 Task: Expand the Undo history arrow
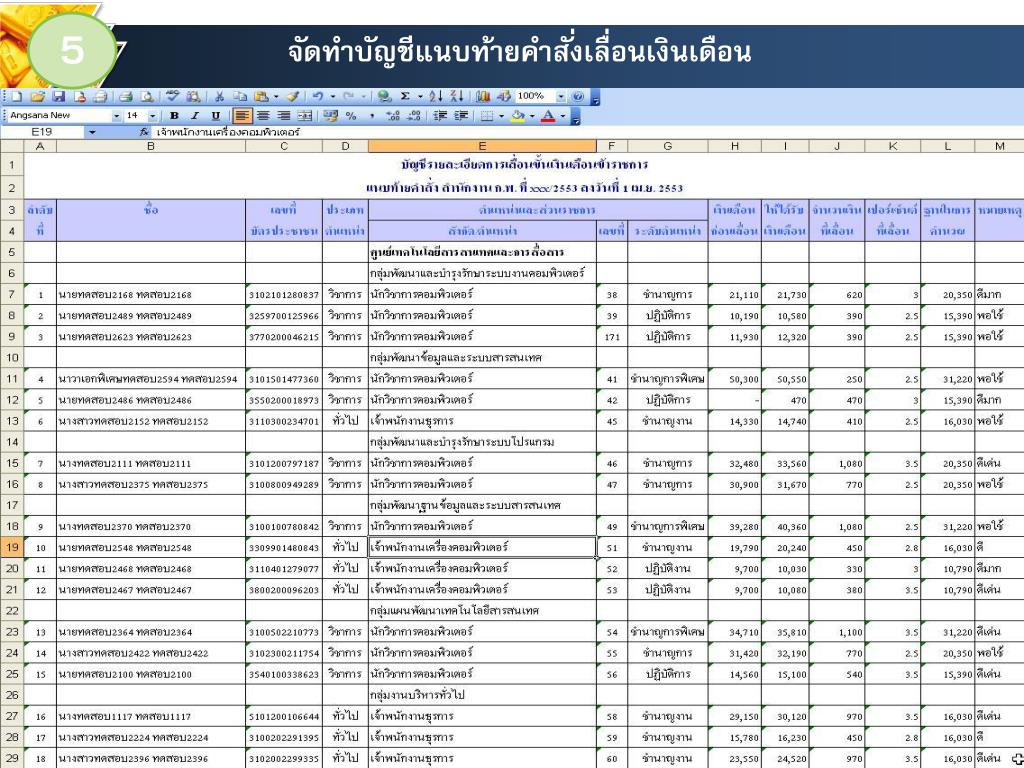pyautogui.click(x=332, y=97)
